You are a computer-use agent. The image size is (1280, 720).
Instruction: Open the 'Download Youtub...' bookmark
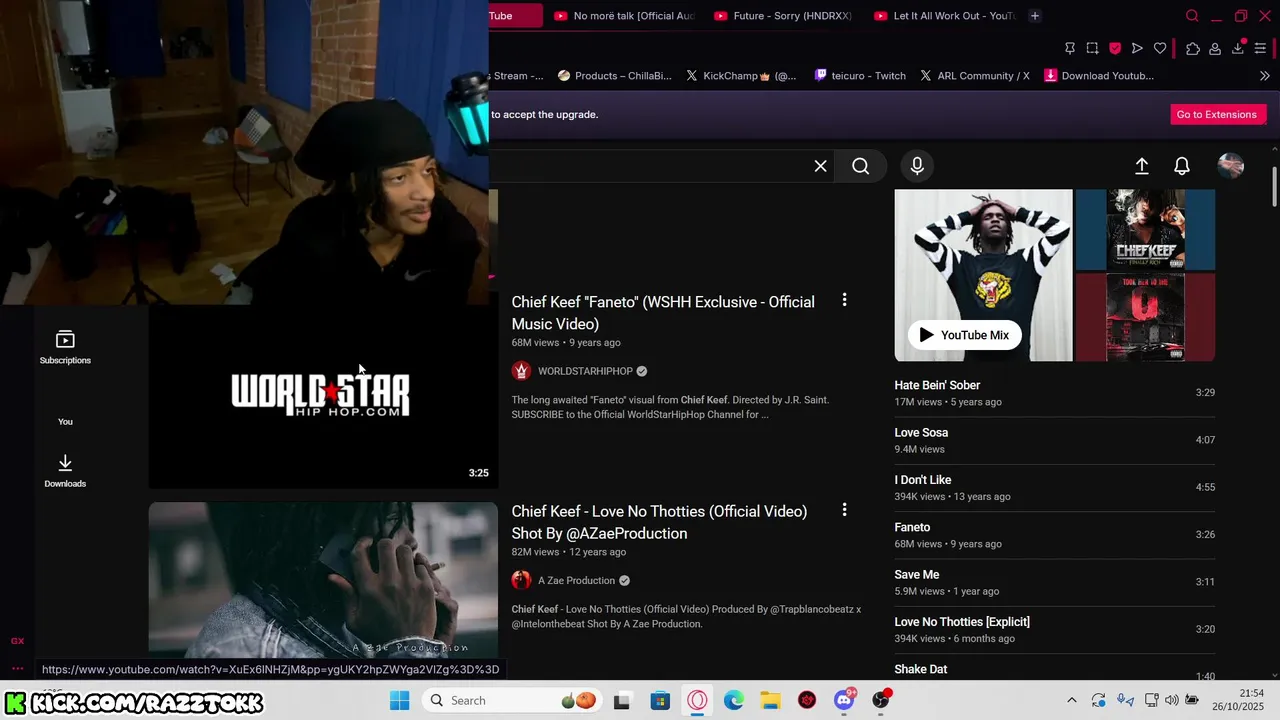click(x=1099, y=76)
